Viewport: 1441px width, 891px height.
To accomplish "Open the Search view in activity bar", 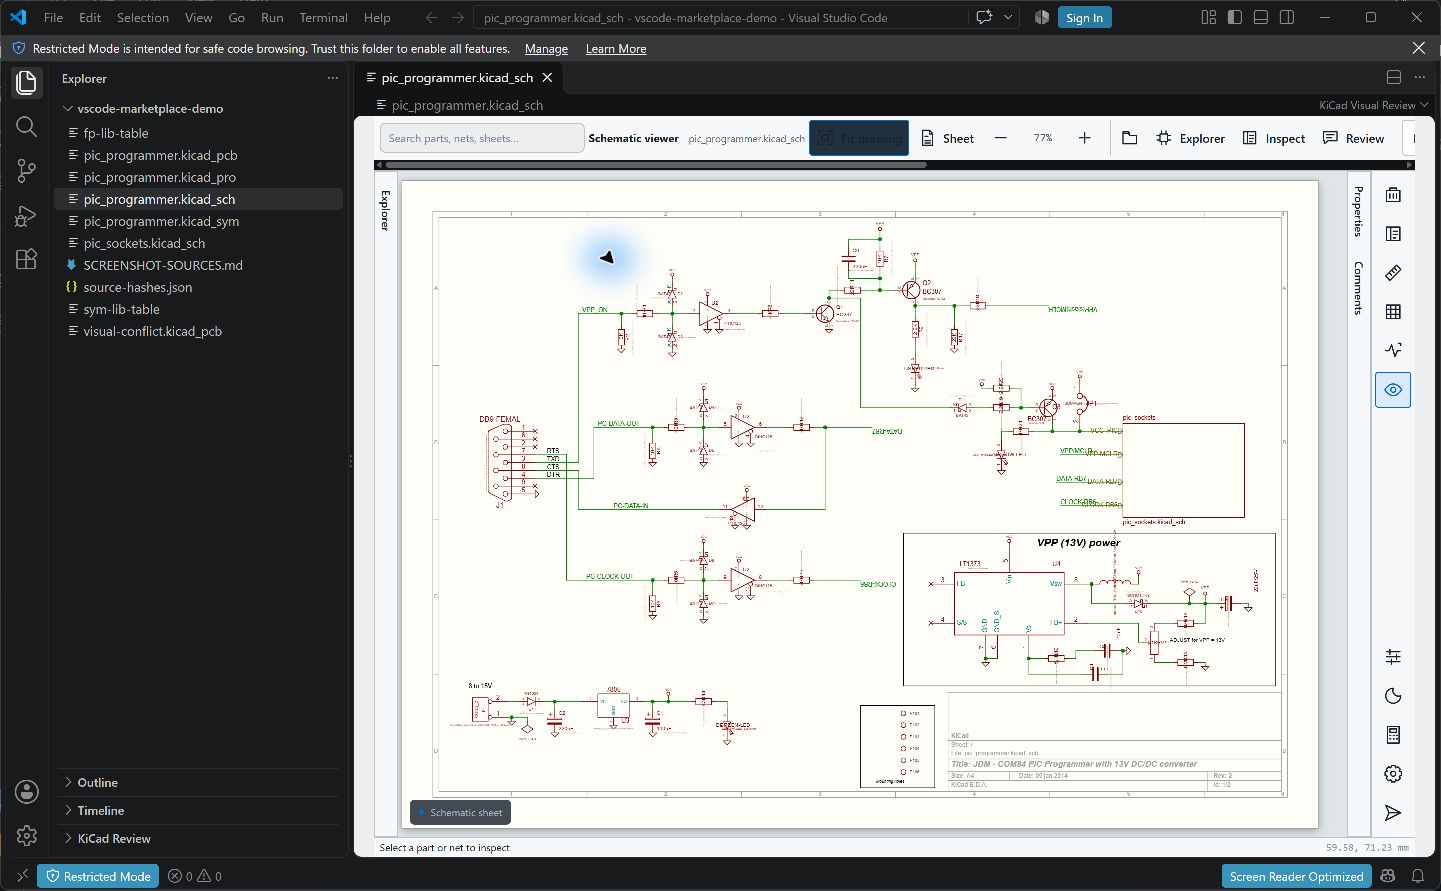I will click(x=27, y=126).
